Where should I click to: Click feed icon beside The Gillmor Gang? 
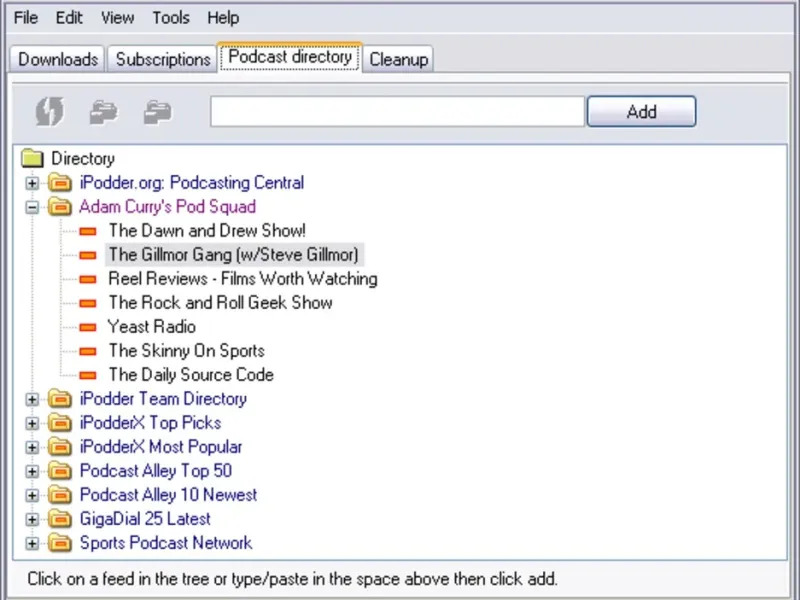88,255
